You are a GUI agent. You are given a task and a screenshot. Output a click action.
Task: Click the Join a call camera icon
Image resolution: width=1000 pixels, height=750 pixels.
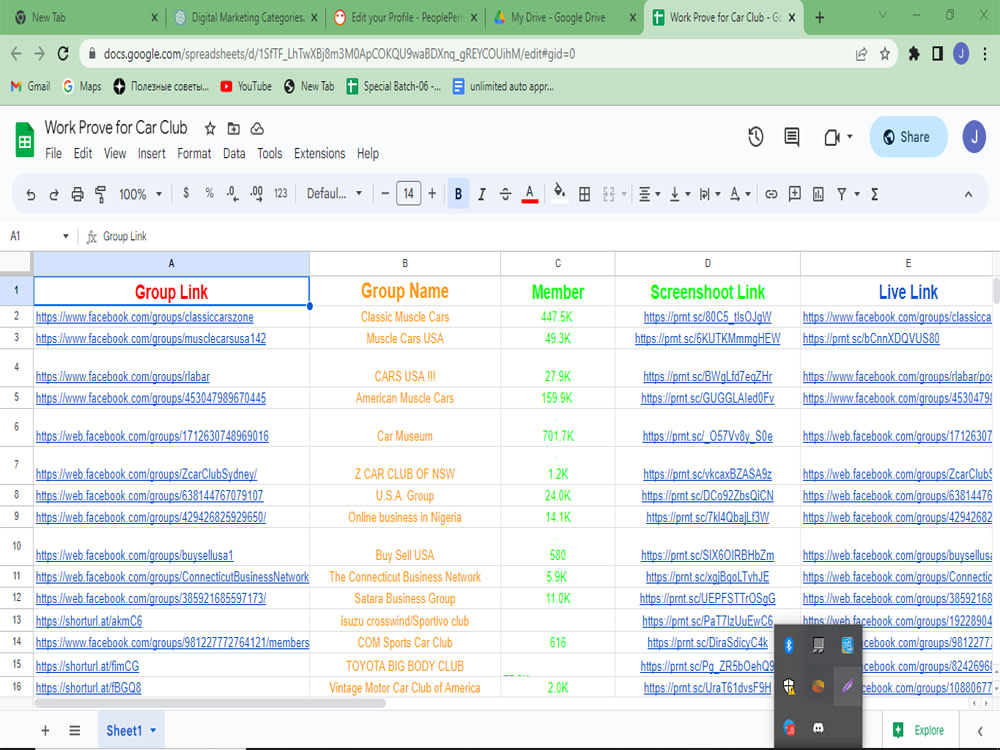tap(832, 137)
